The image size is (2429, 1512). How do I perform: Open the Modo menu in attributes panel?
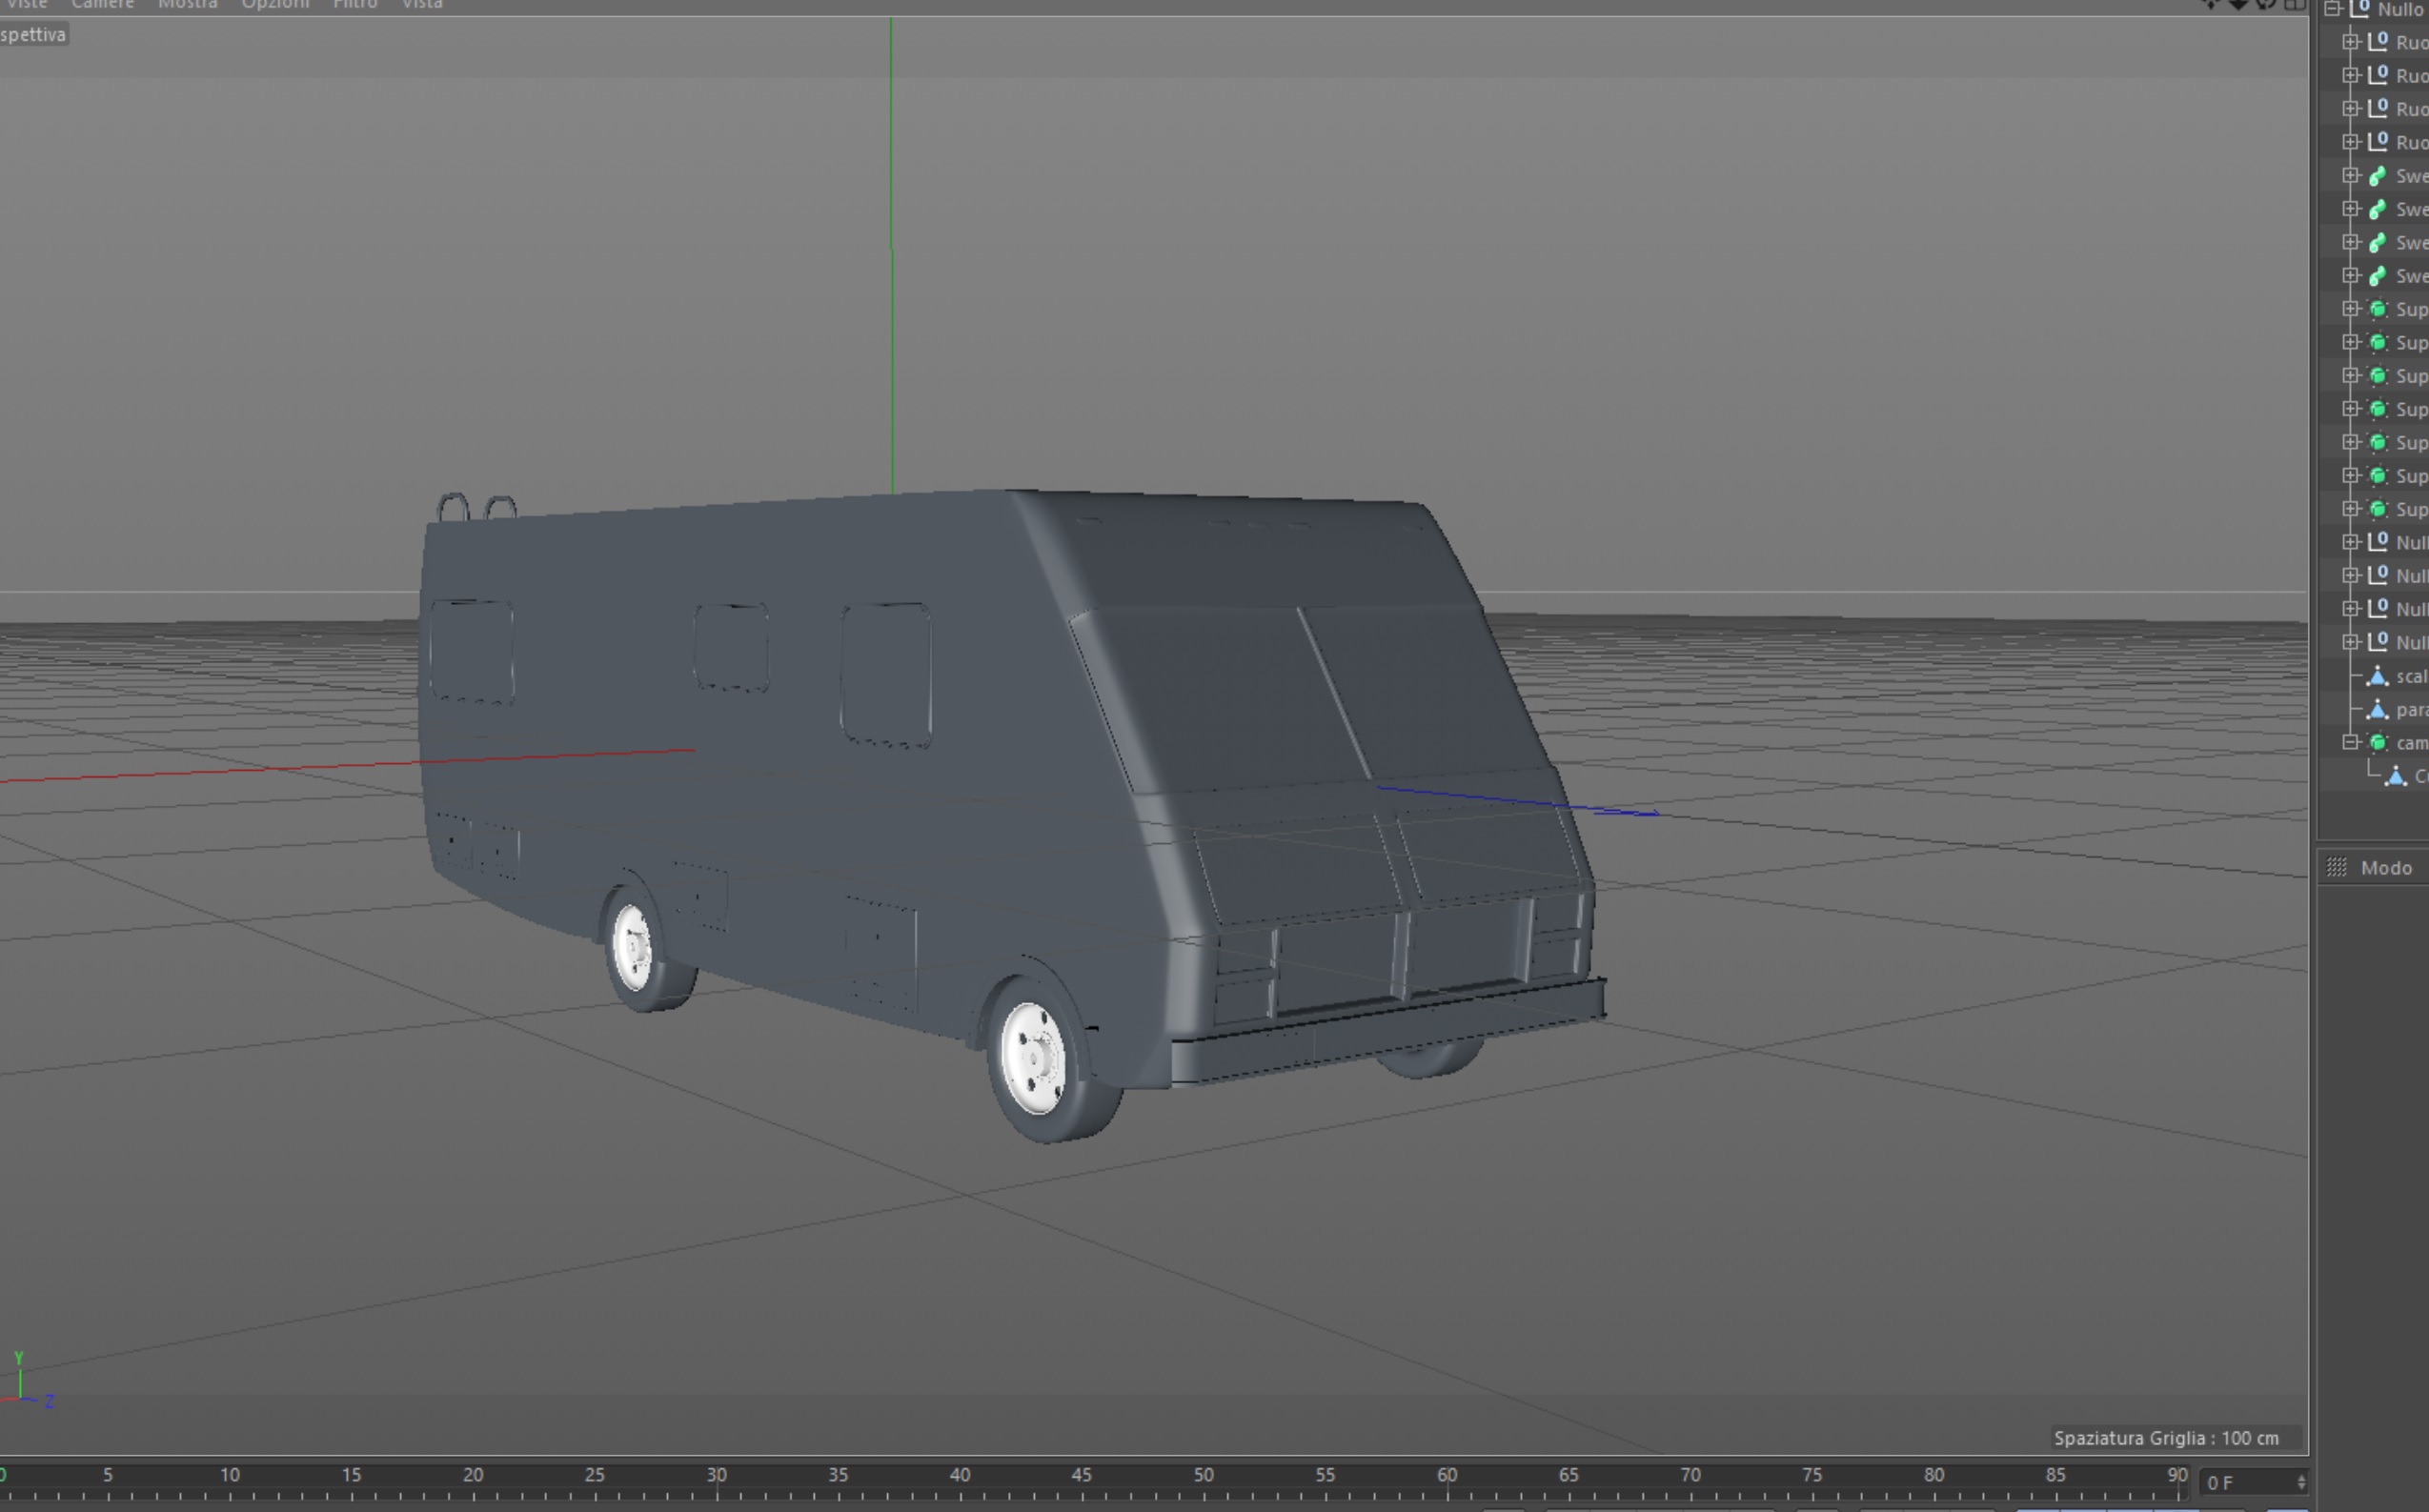pyautogui.click(x=2386, y=868)
